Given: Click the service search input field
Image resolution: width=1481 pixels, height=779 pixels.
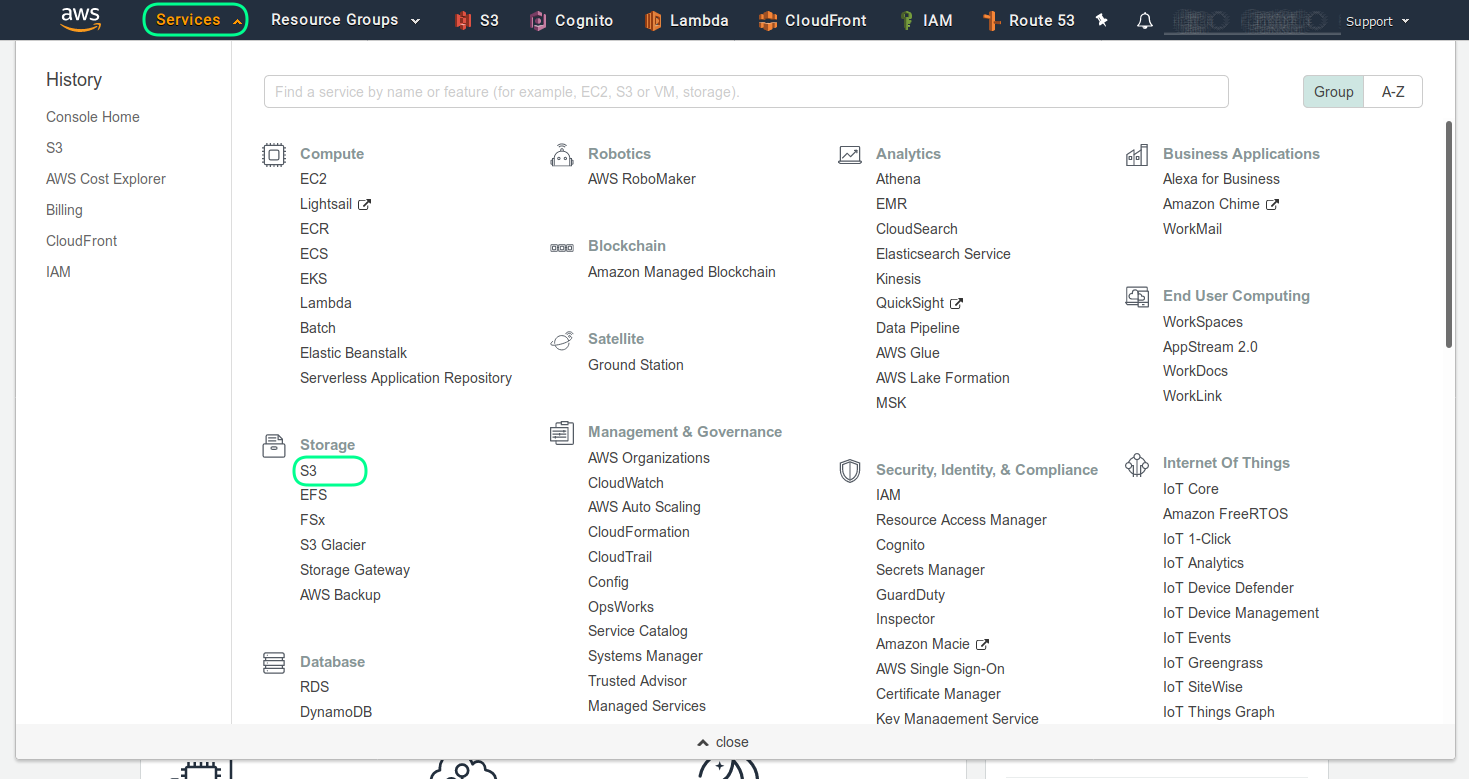Looking at the screenshot, I should pyautogui.click(x=745, y=91).
